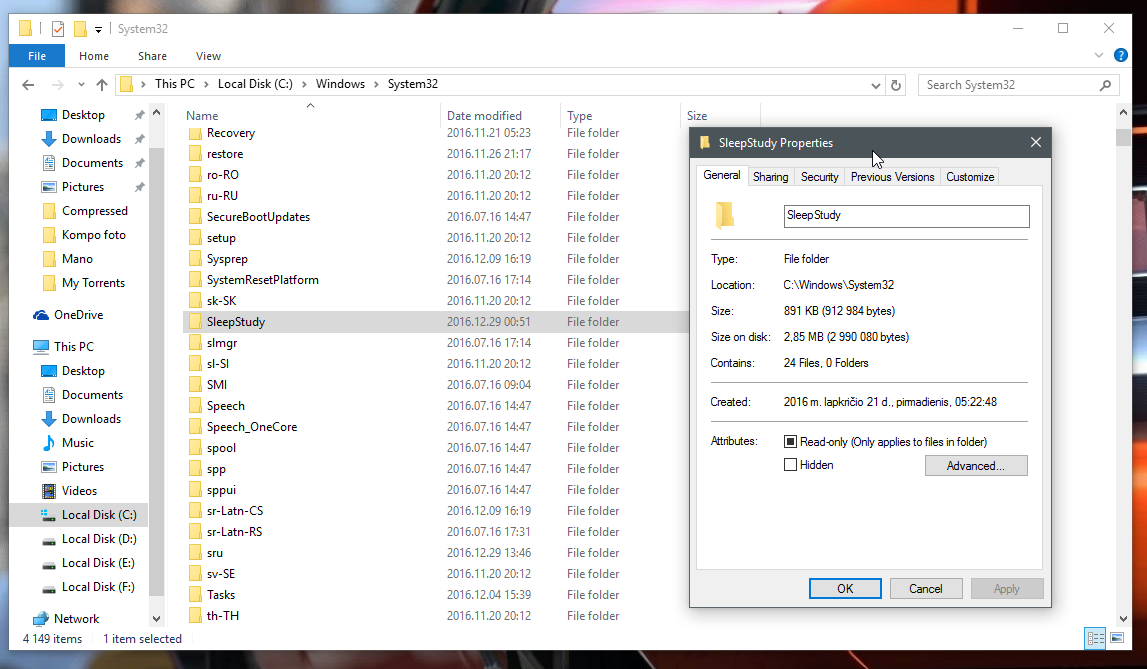Switch to the Sharing properties tab
Viewport: 1147px width, 669px height.
pos(770,177)
